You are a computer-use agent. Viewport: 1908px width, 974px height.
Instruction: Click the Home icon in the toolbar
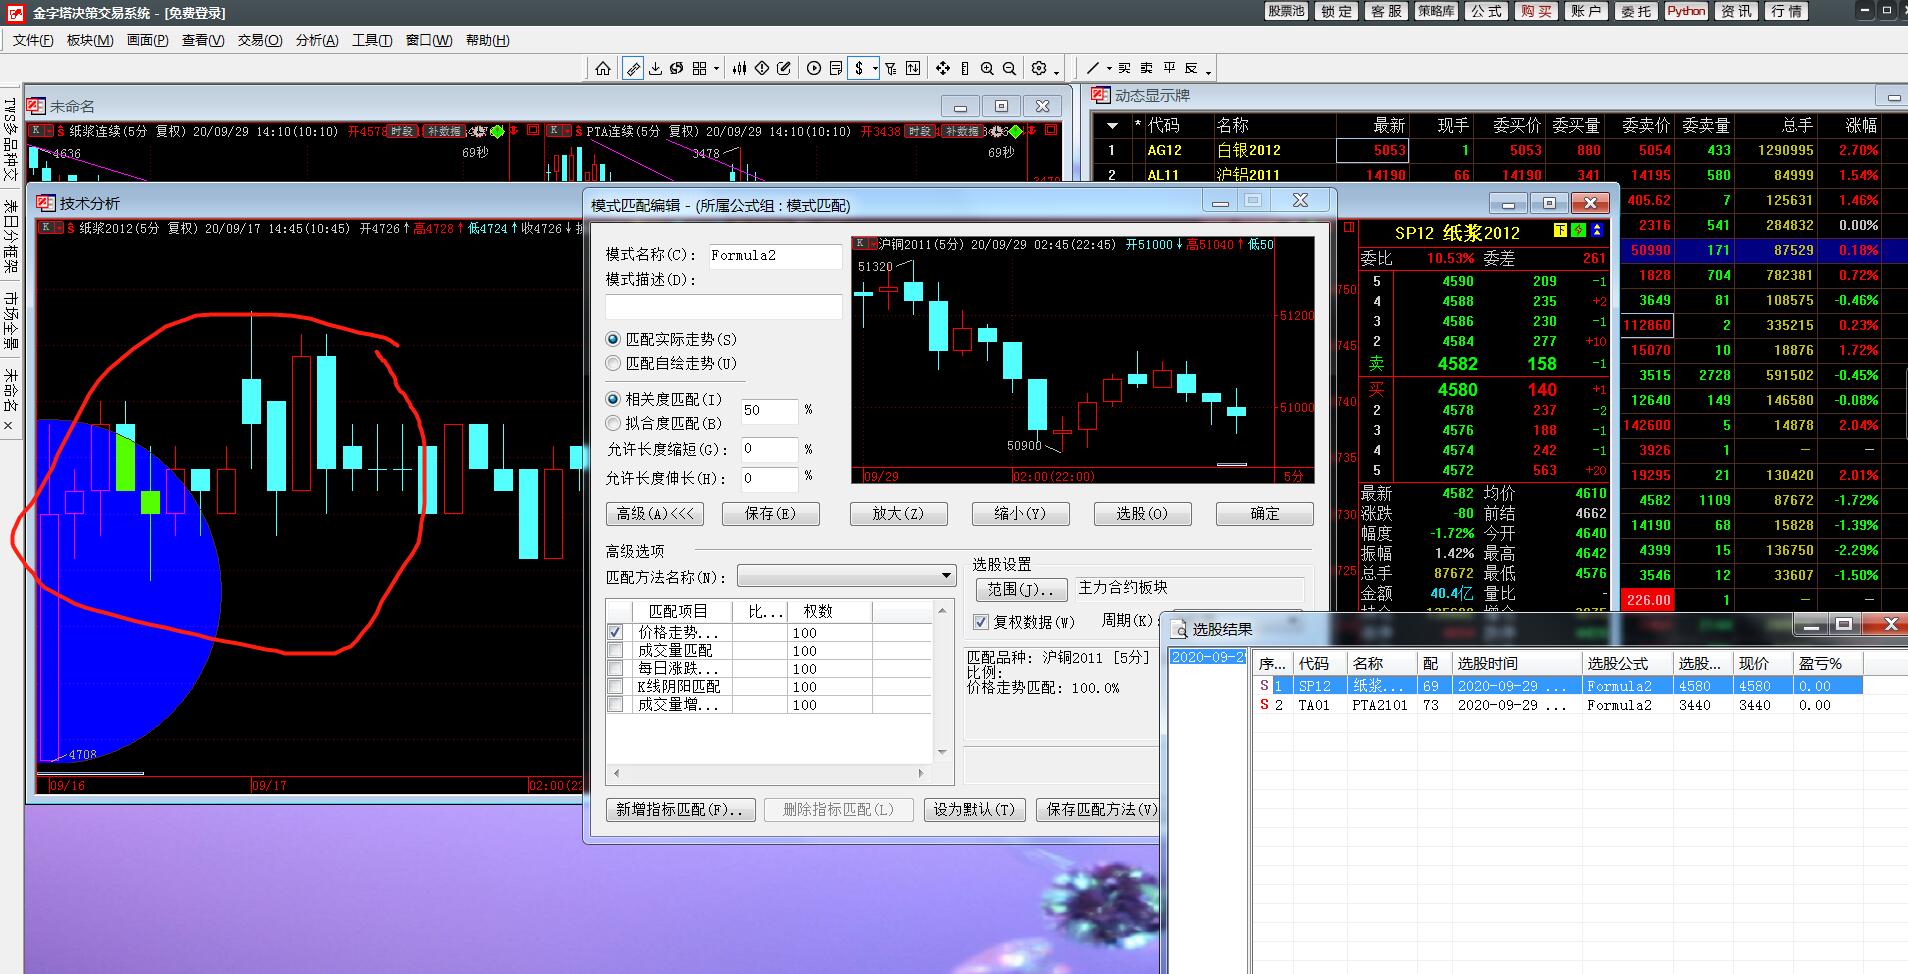point(602,68)
